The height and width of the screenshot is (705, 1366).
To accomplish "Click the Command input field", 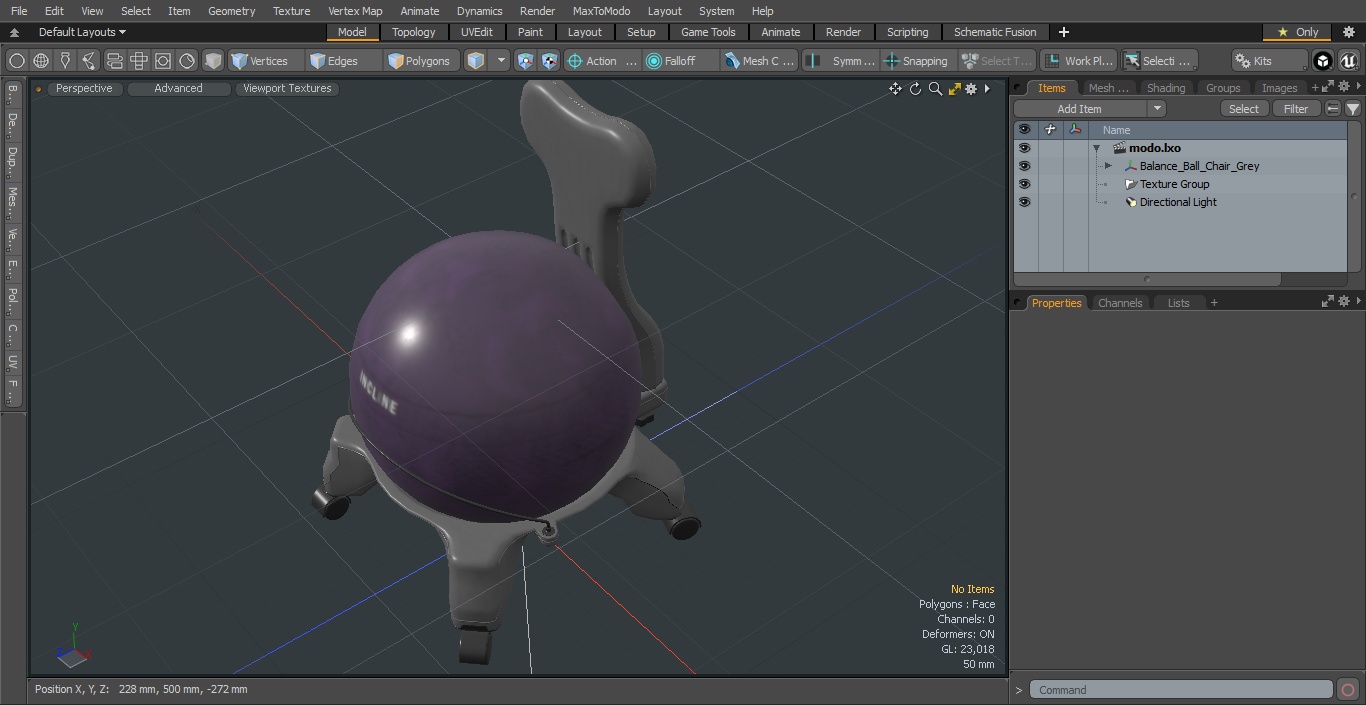I will tap(1181, 690).
